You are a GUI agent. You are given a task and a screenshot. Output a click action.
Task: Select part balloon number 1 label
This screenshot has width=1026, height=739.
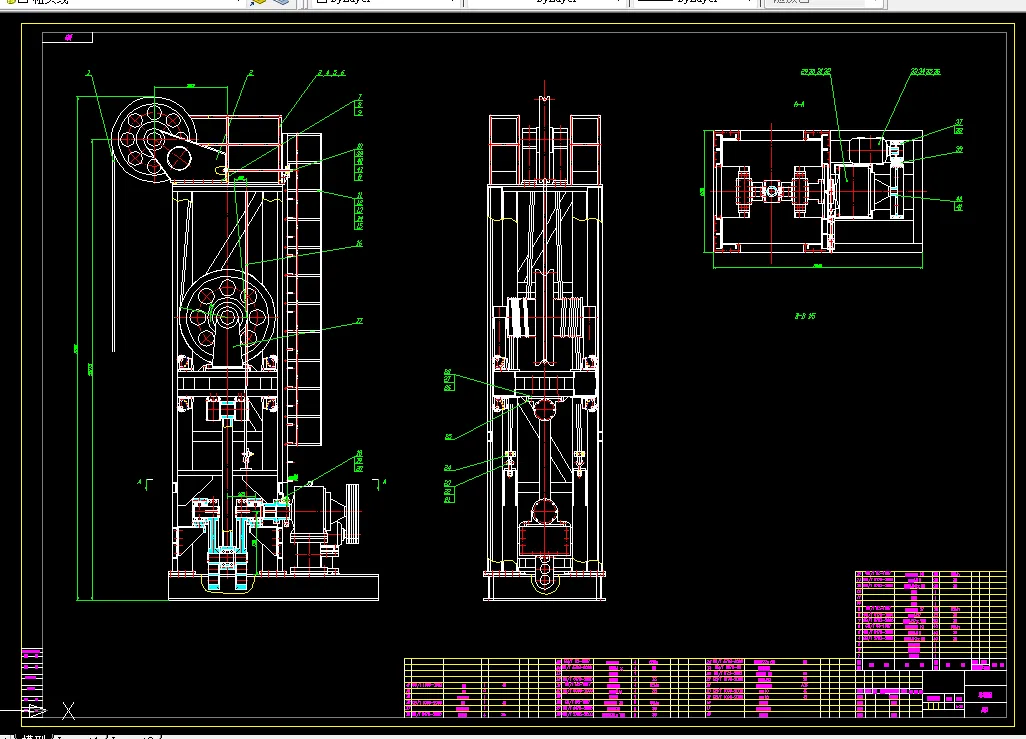89,73
